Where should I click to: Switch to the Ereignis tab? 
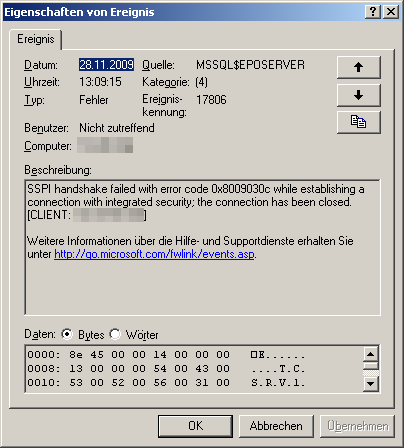click(36, 39)
